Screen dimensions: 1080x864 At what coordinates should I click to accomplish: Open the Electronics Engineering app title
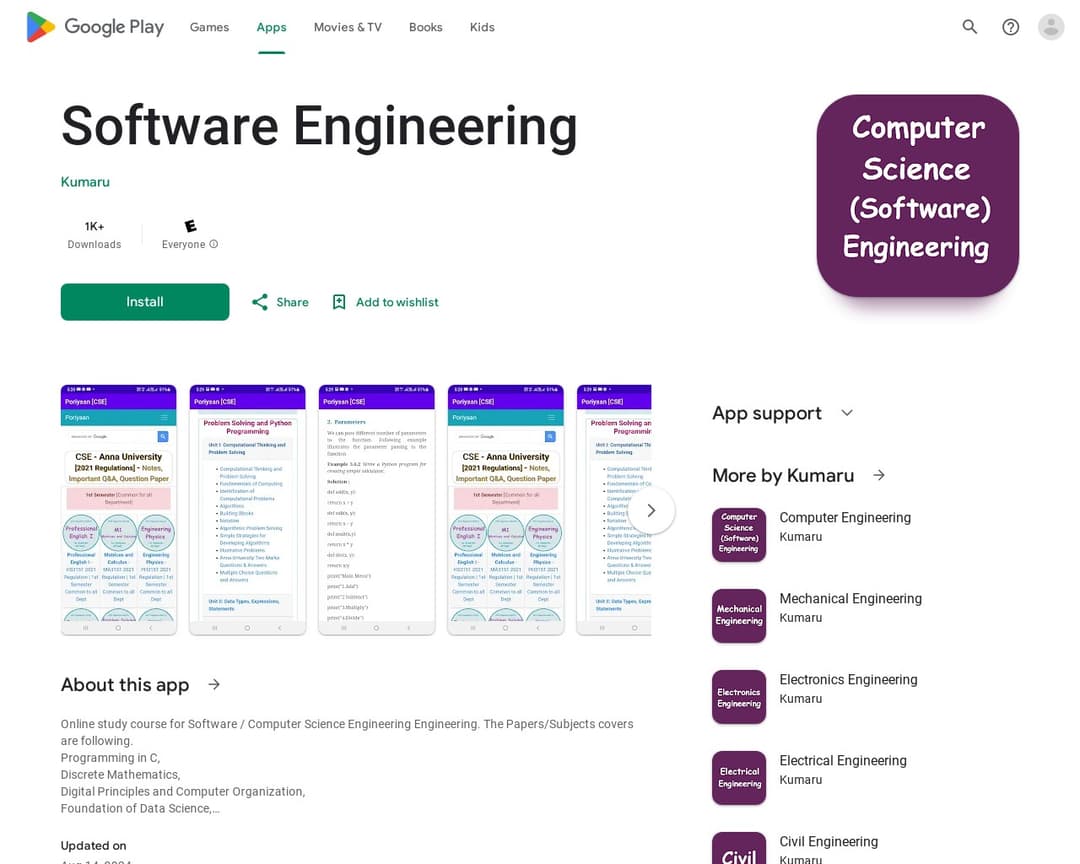[x=849, y=679]
